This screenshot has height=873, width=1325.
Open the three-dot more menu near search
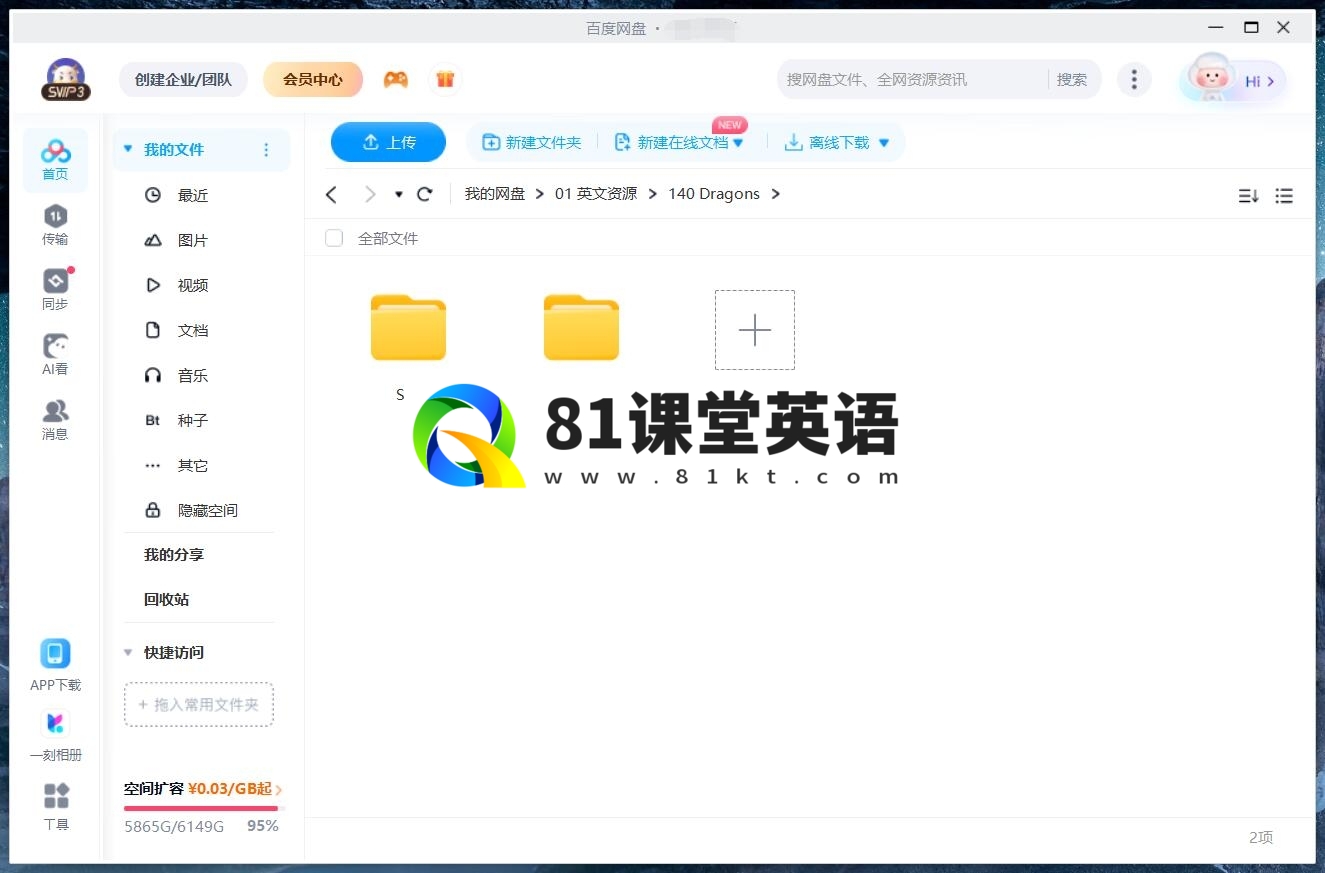pos(1133,80)
